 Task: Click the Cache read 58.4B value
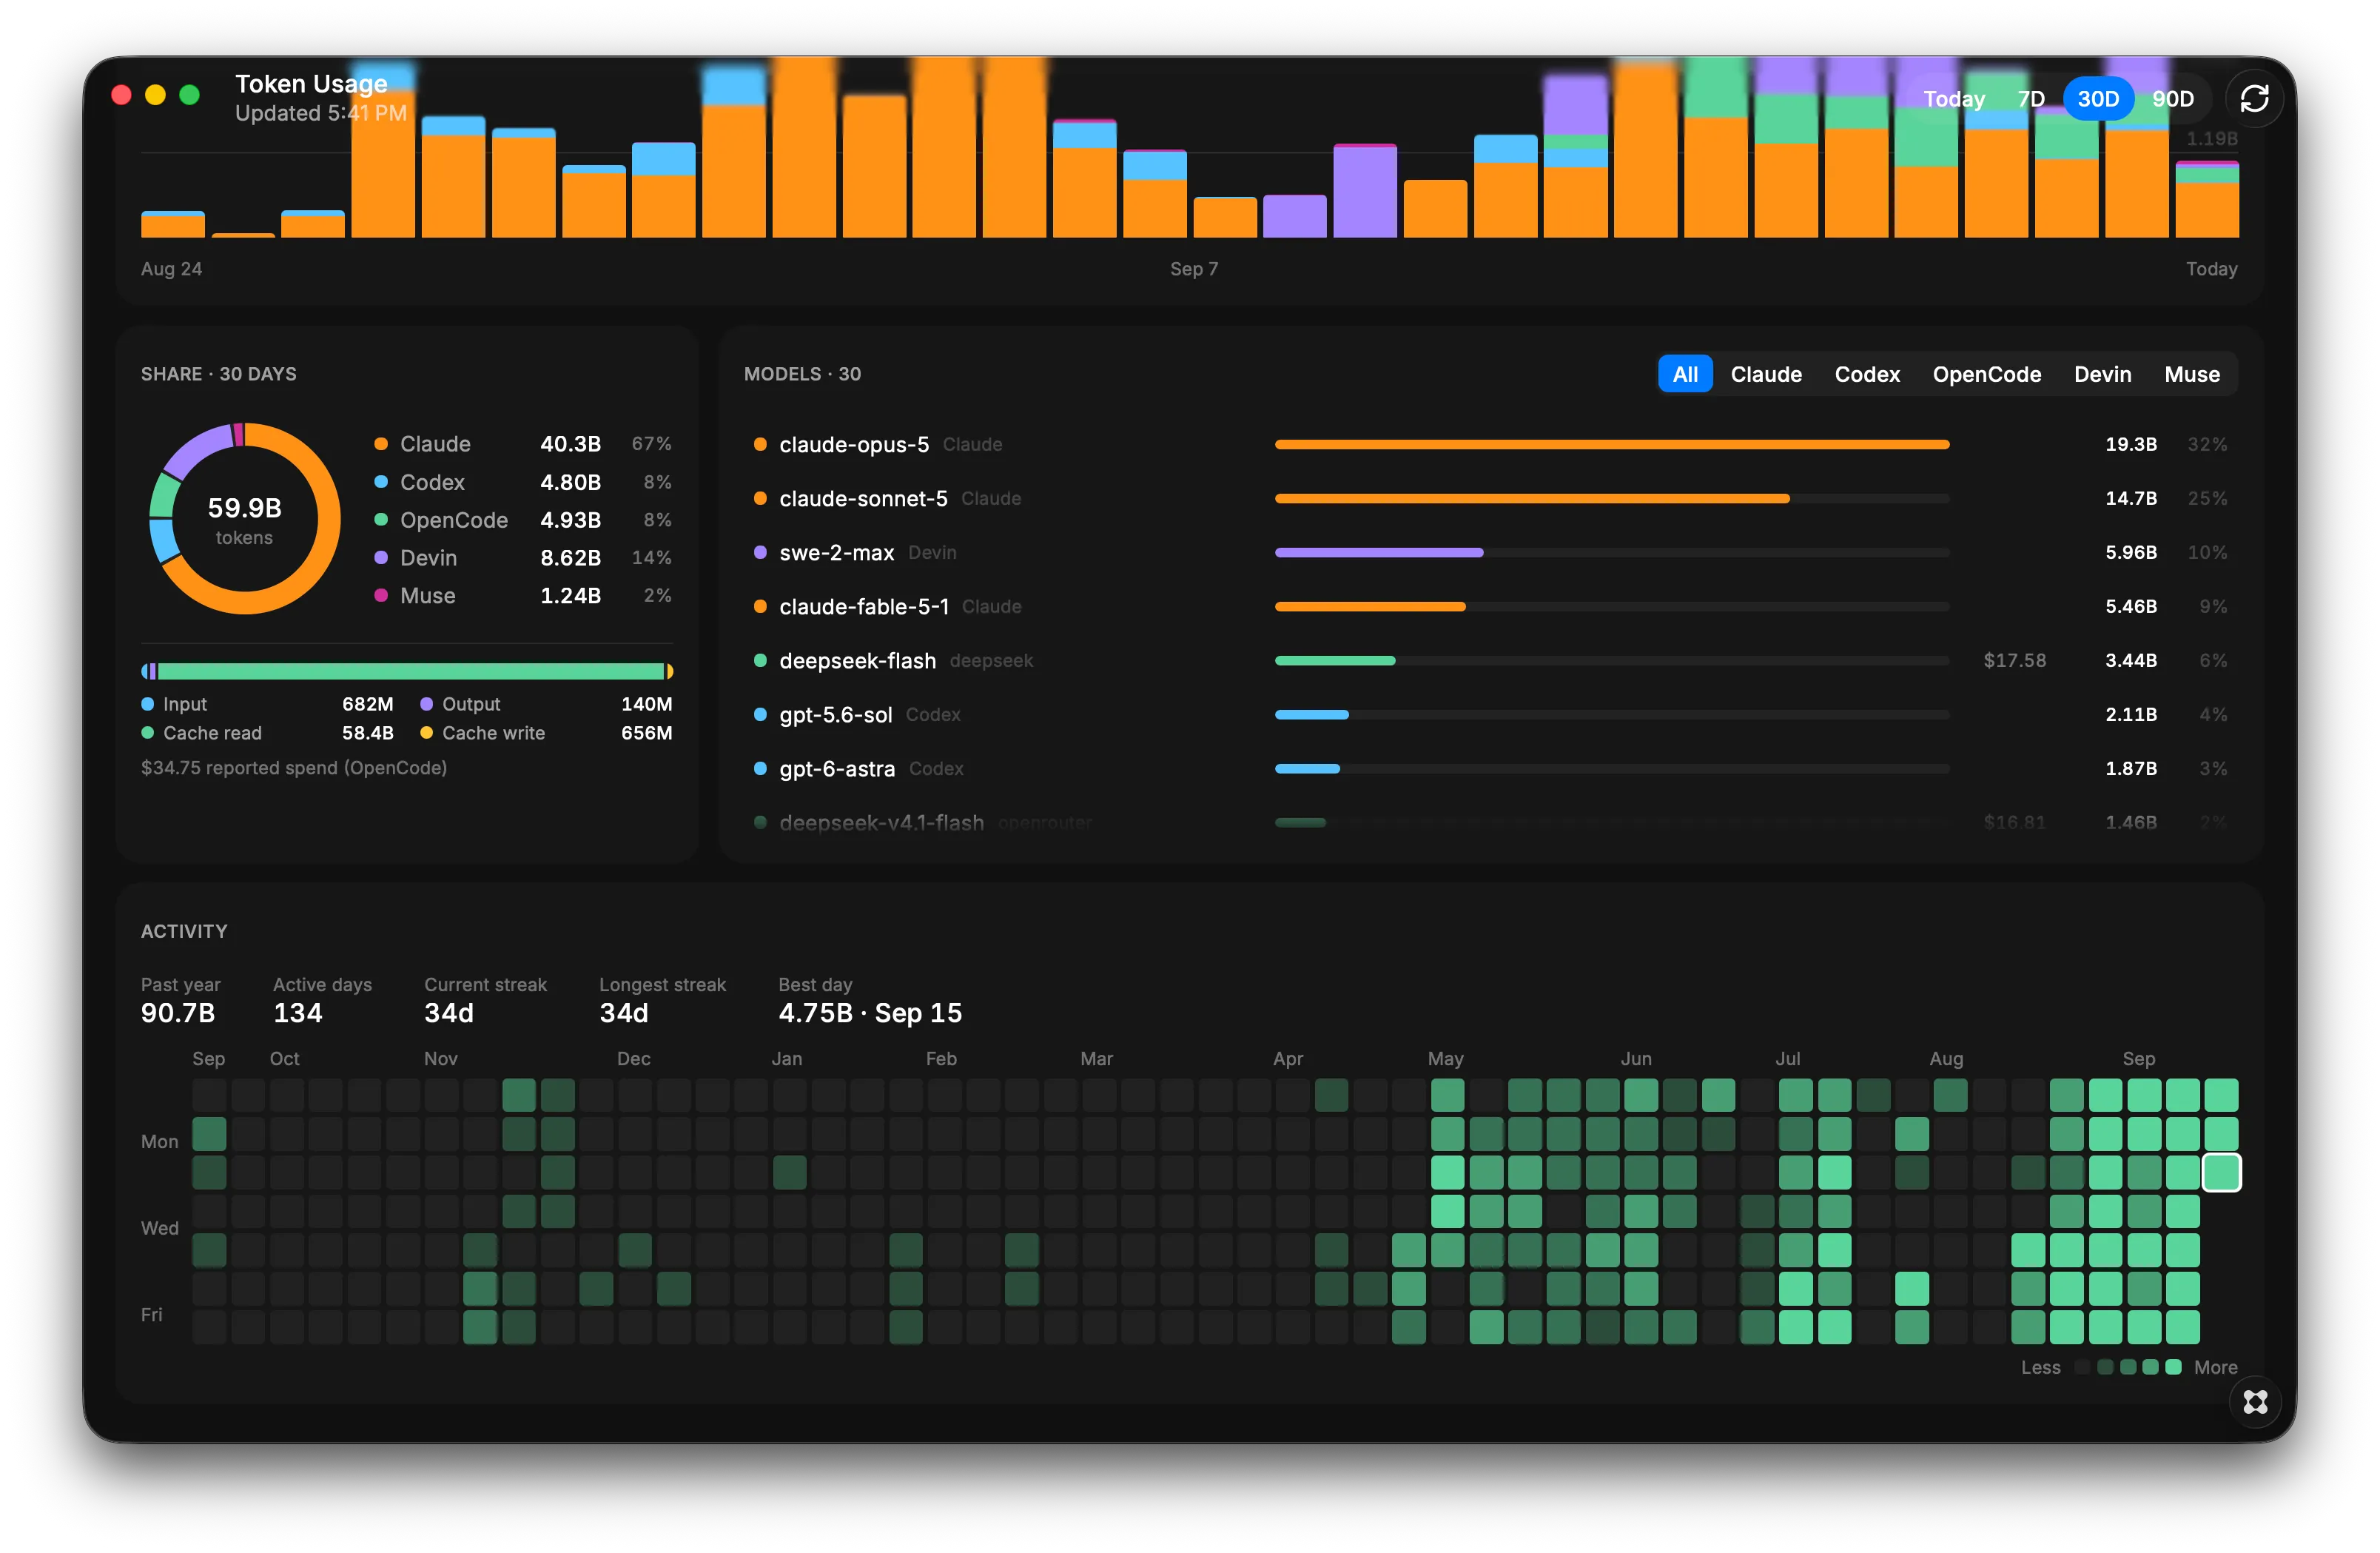(x=368, y=733)
